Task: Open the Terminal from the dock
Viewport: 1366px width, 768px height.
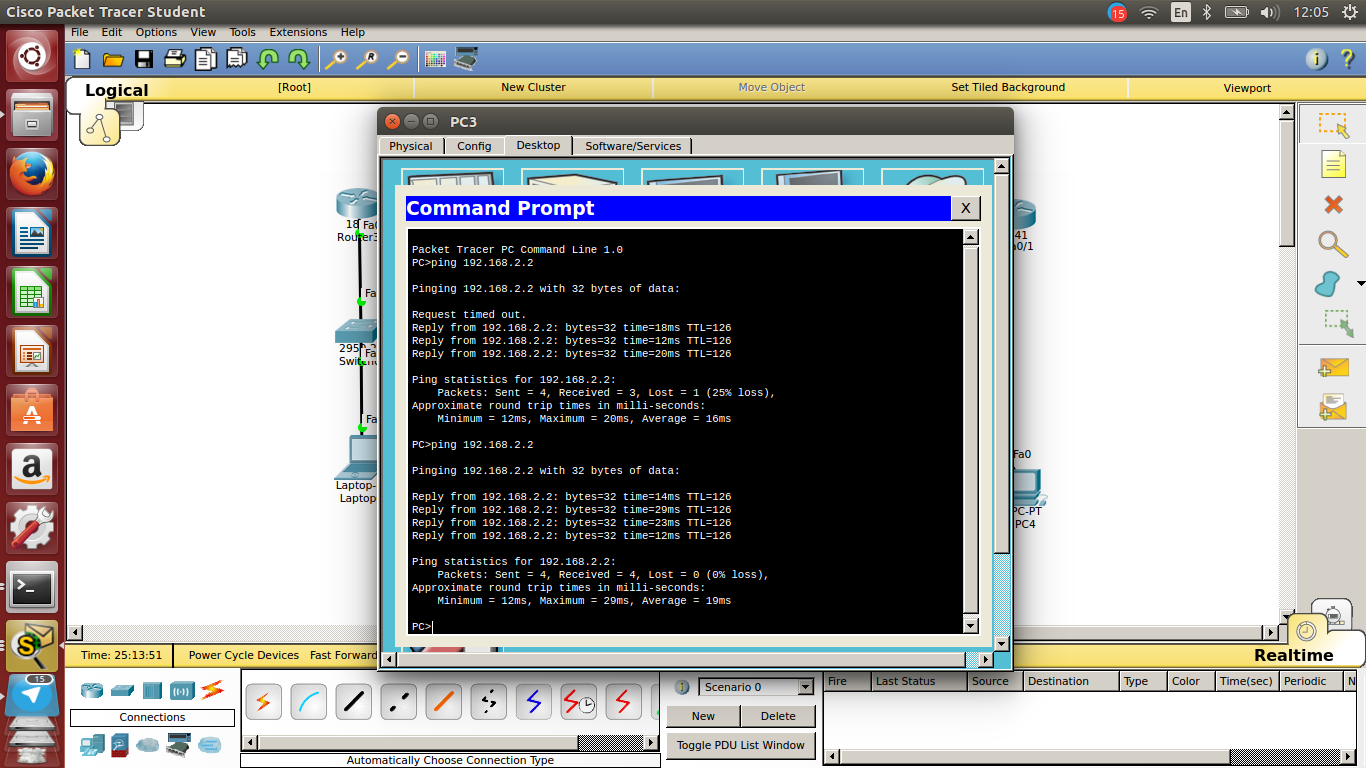Action: point(32,588)
